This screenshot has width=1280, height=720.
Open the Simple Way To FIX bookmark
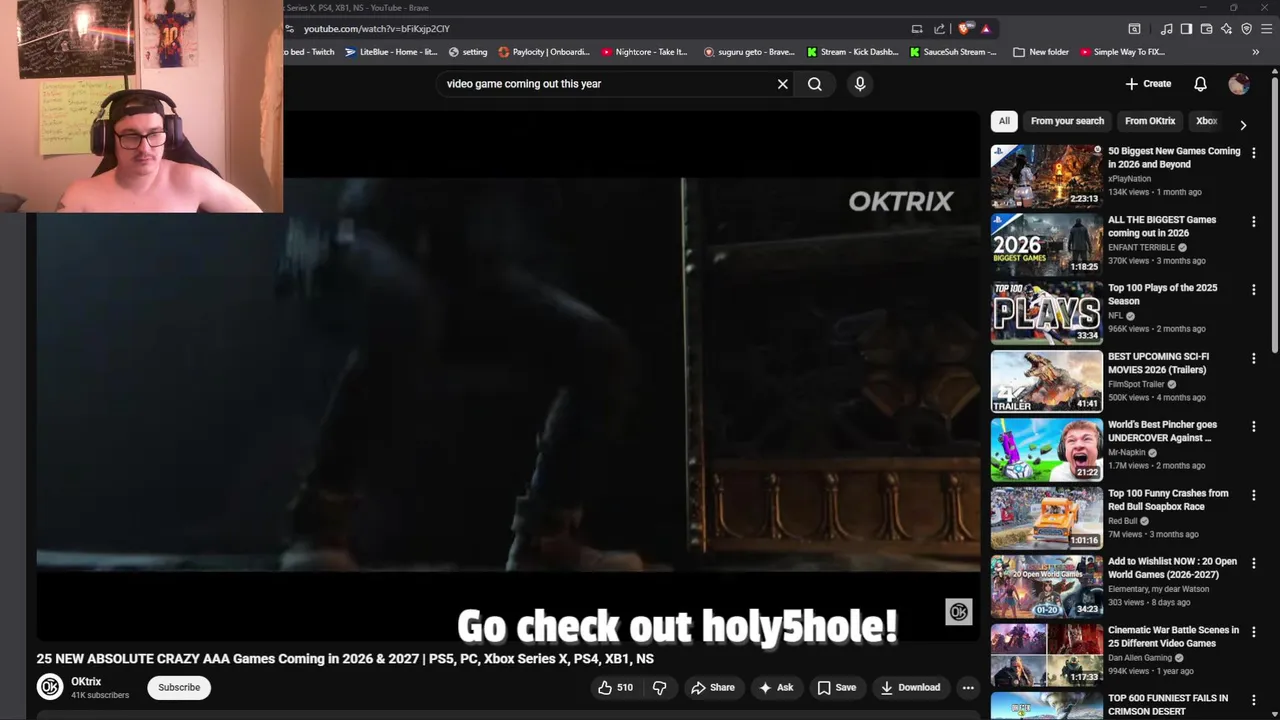click(x=1122, y=52)
